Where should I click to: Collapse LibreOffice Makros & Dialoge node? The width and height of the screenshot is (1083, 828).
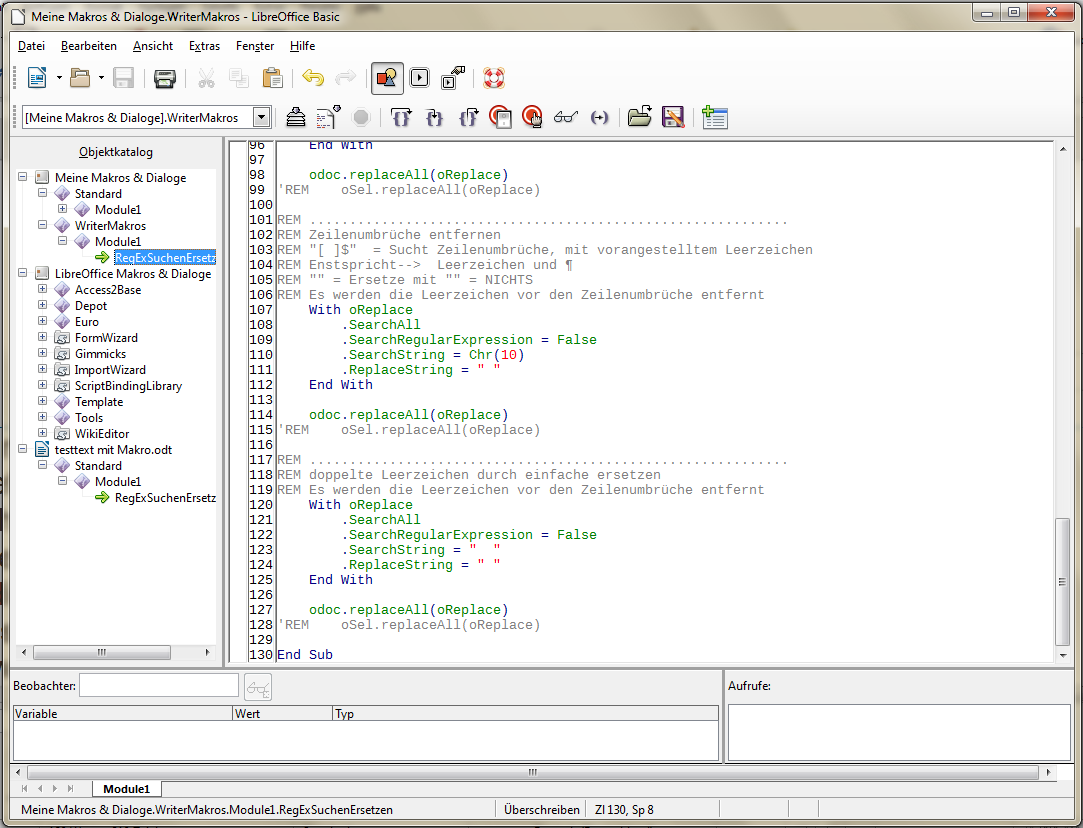pyautogui.click(x=22, y=273)
